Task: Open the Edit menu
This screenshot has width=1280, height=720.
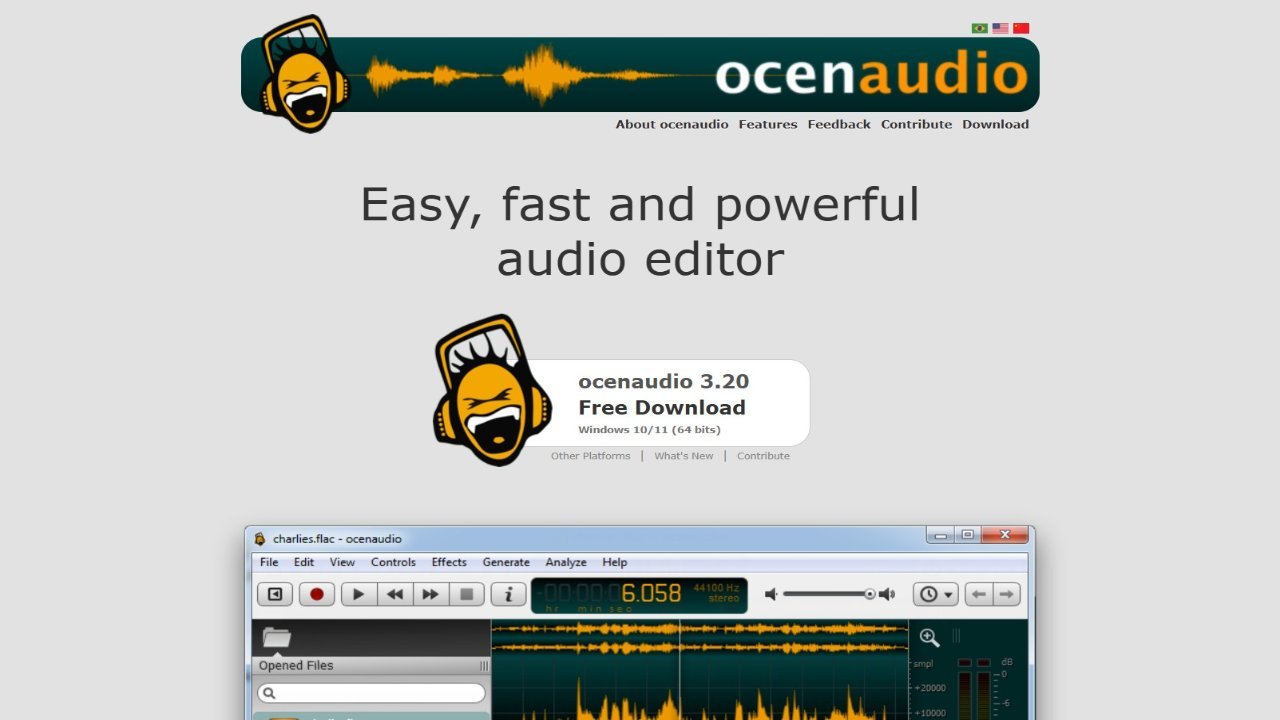Action: (x=304, y=562)
